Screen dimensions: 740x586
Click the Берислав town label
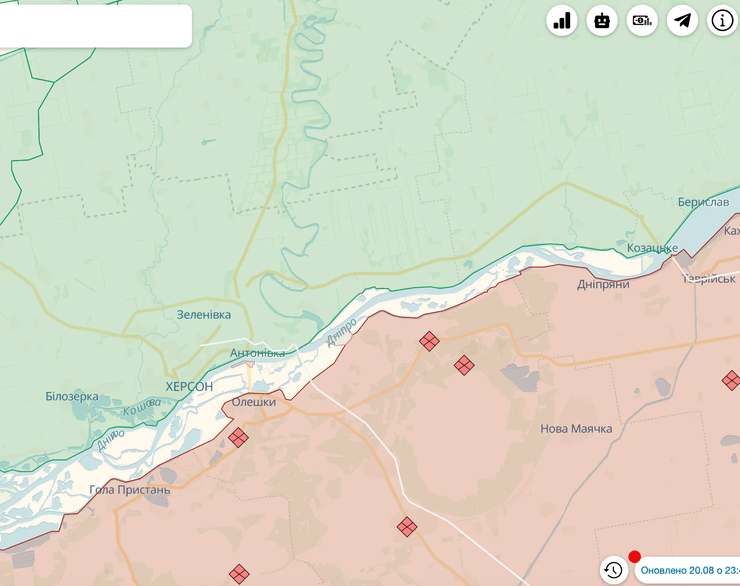pyautogui.click(x=703, y=202)
